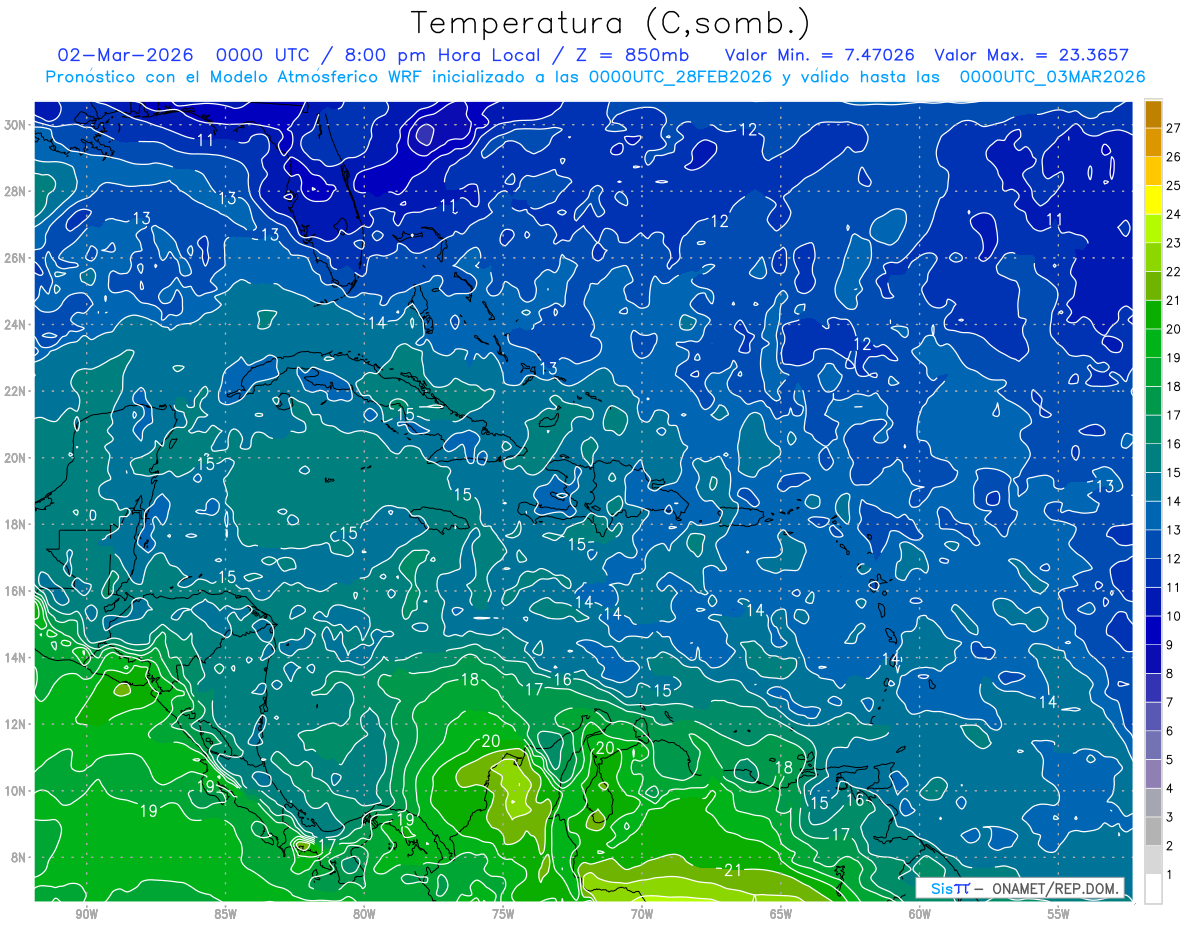Click the "22N" latitude axis label

click(15, 391)
